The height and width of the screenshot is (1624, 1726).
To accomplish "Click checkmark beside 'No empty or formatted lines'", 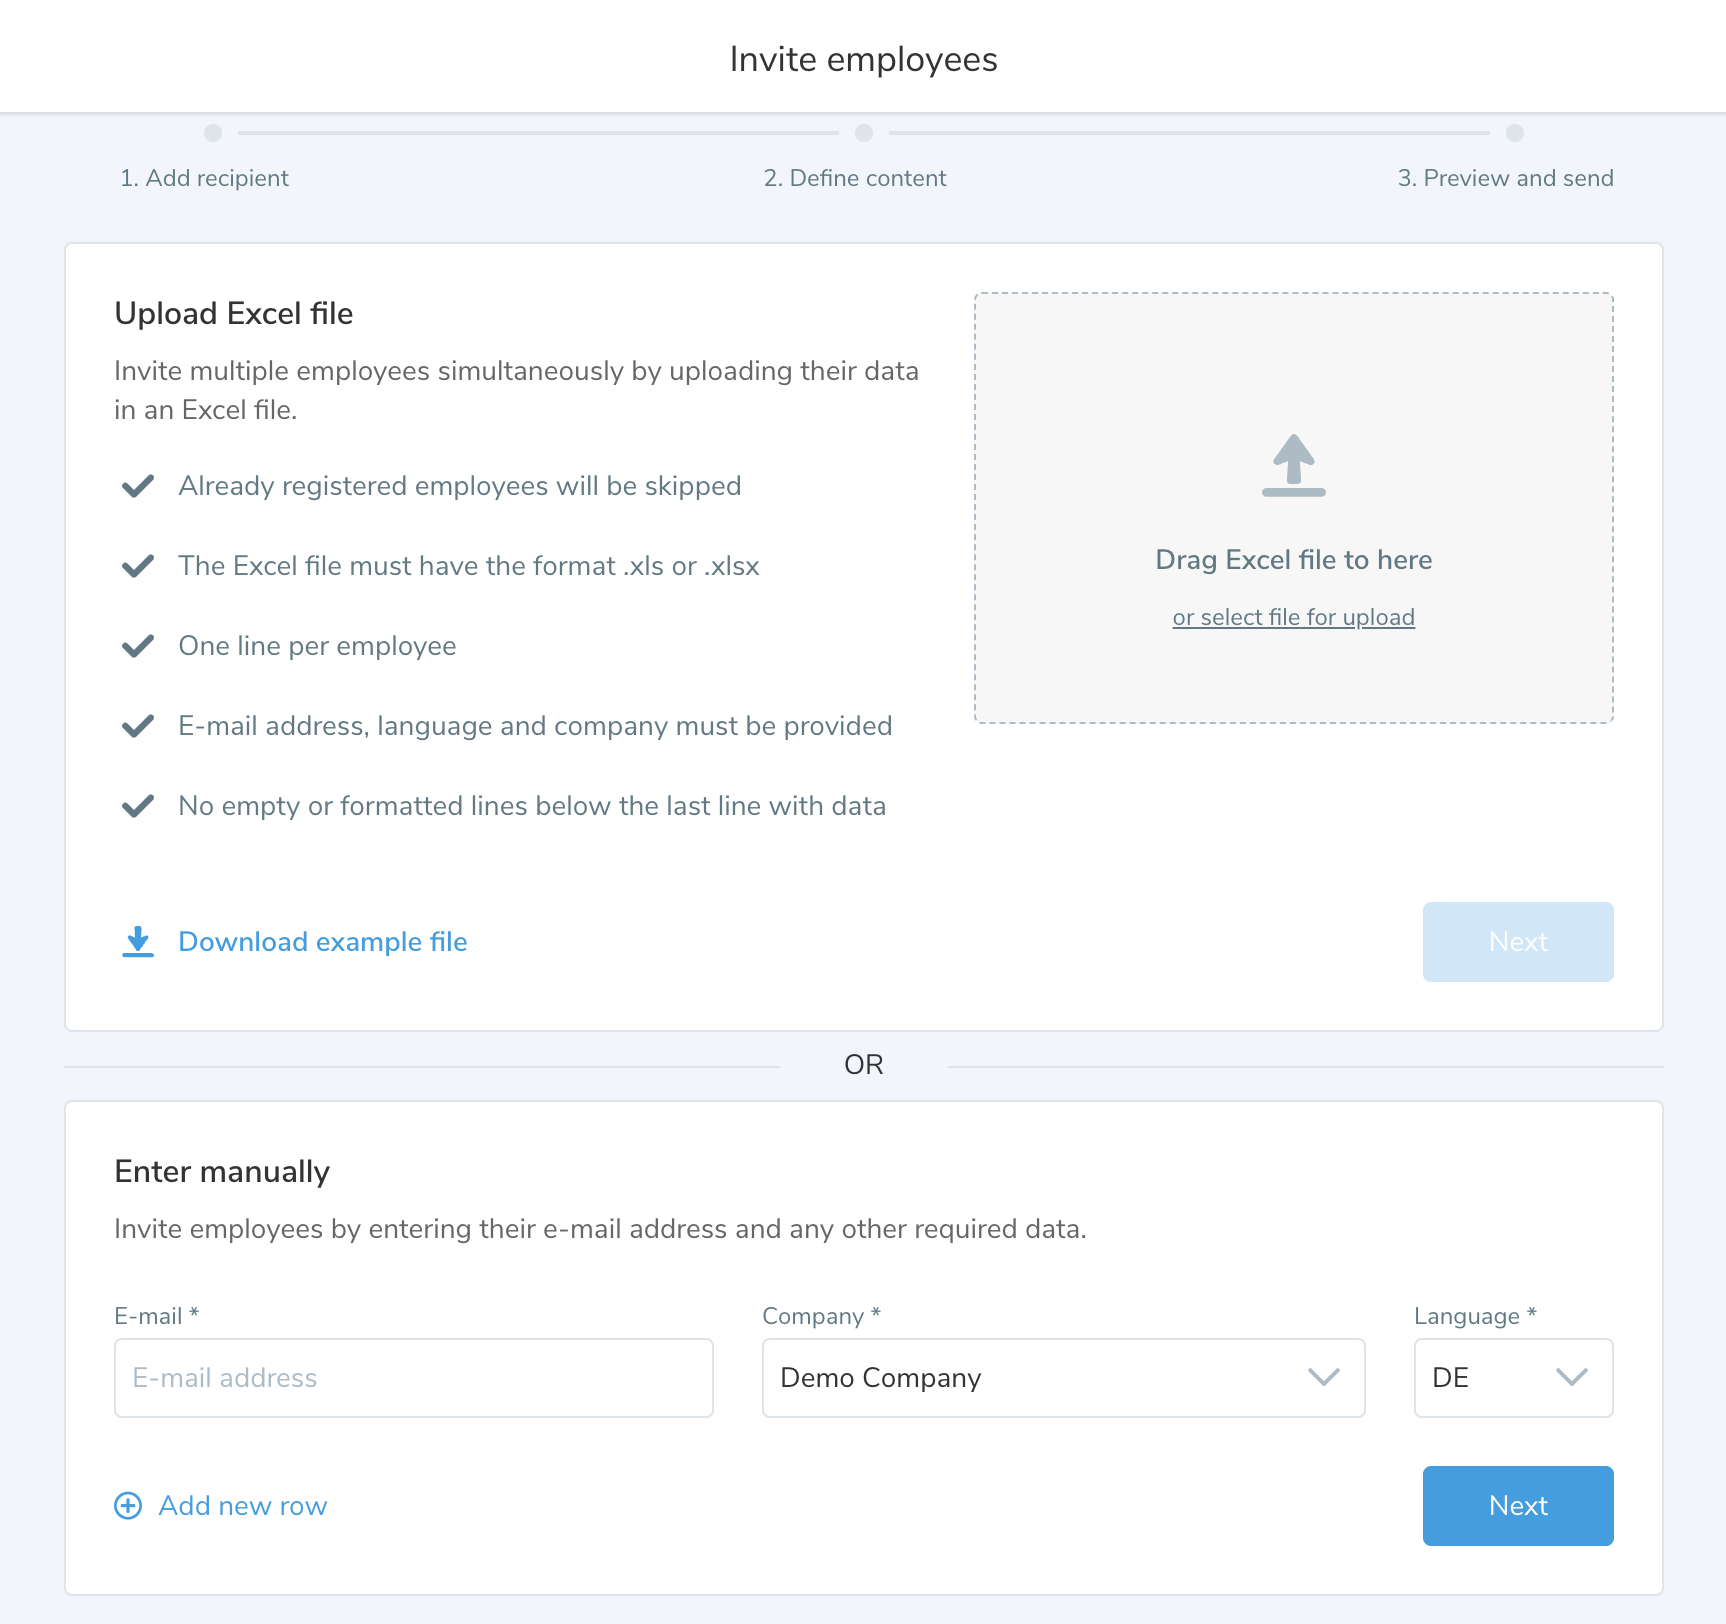I will tap(138, 806).
